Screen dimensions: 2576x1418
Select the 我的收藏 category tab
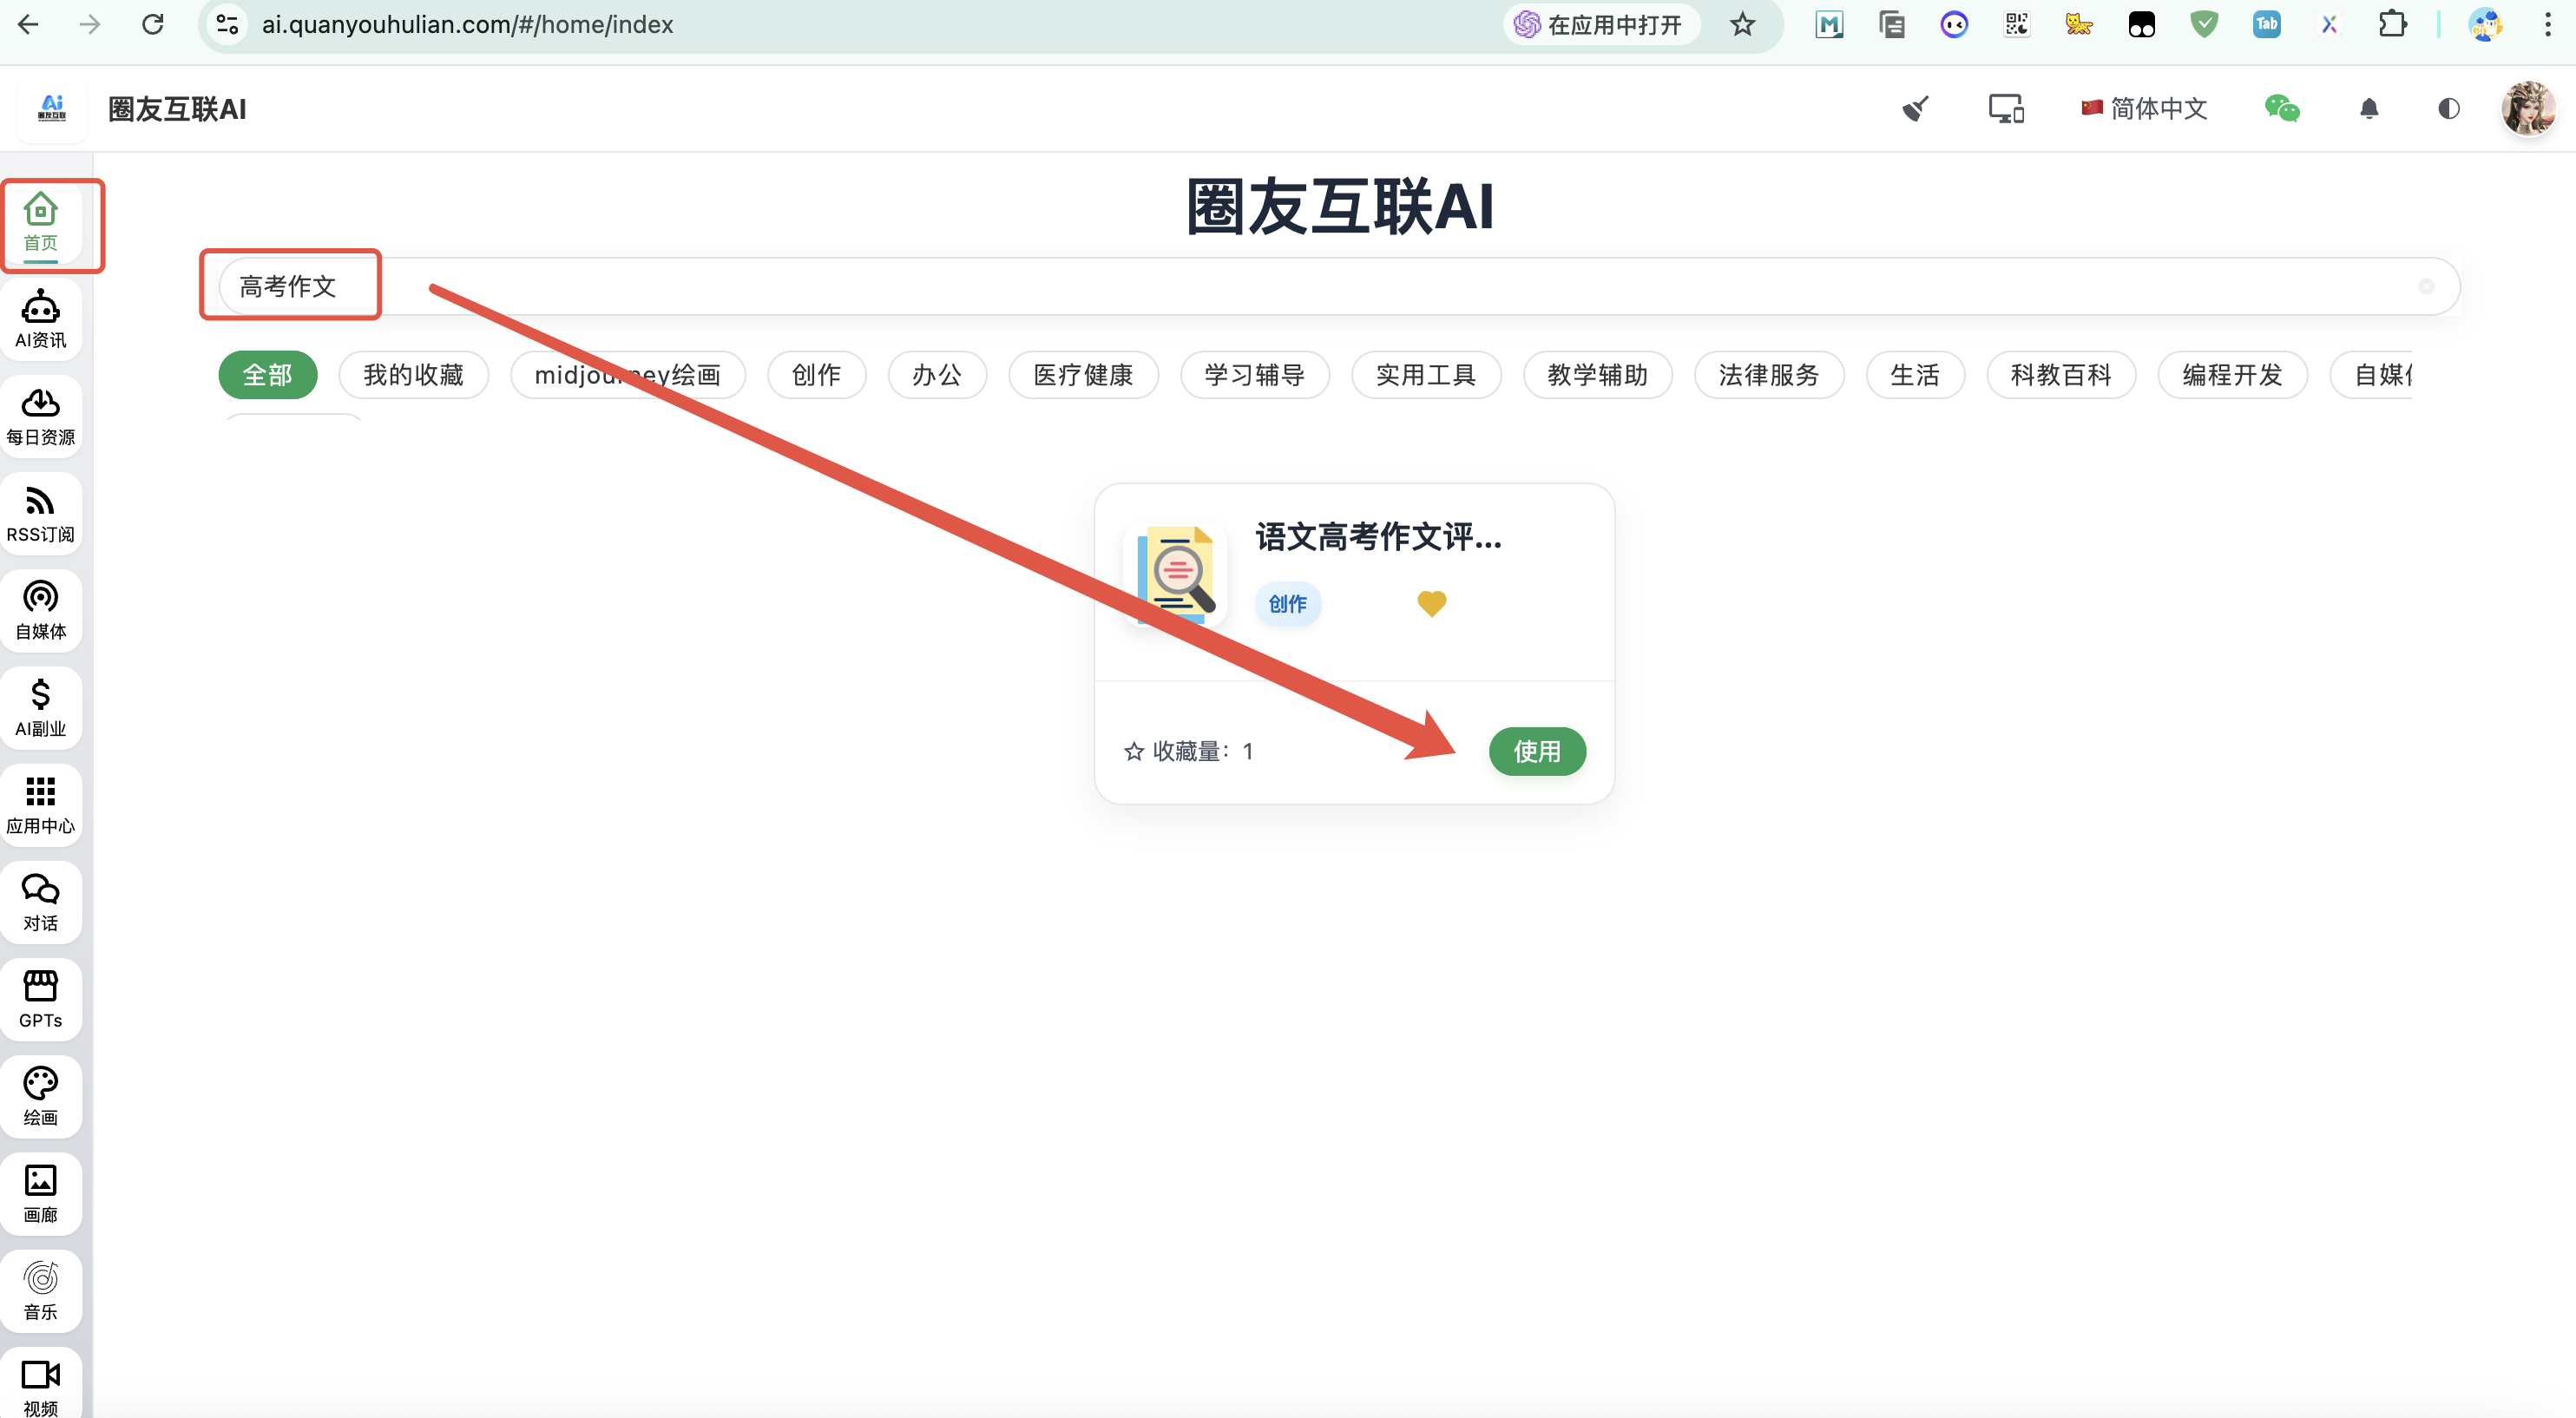pos(413,375)
